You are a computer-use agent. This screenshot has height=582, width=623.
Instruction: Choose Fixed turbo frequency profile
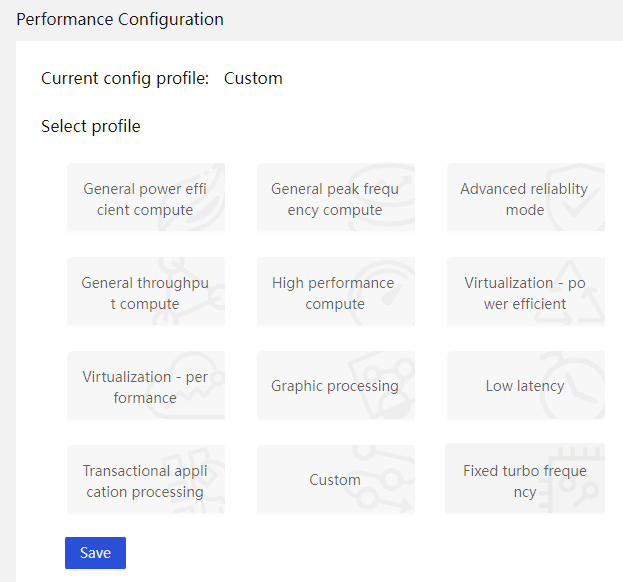pos(525,478)
